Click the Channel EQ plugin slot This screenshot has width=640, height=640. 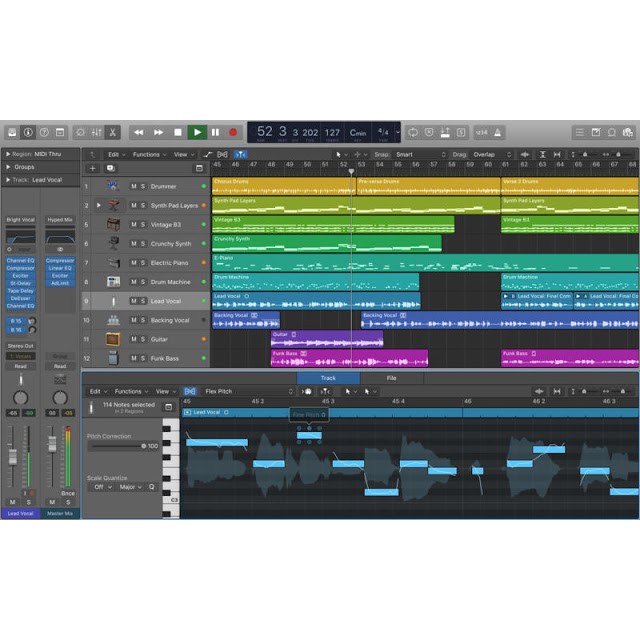20,260
